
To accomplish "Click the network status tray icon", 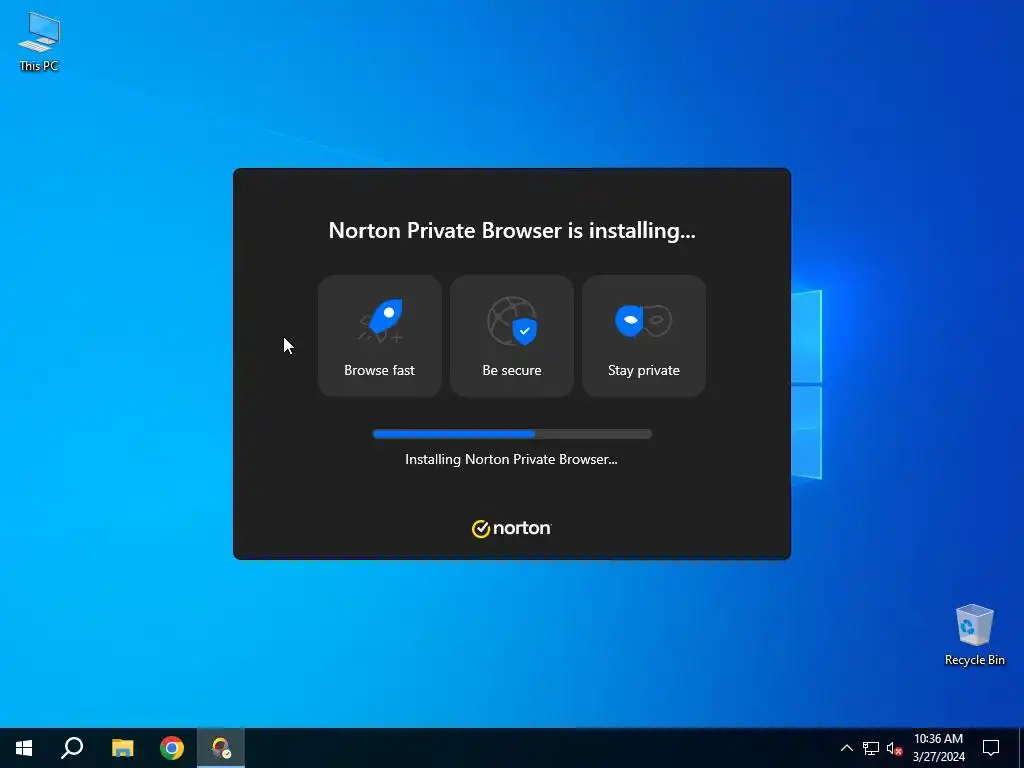I will [x=871, y=748].
